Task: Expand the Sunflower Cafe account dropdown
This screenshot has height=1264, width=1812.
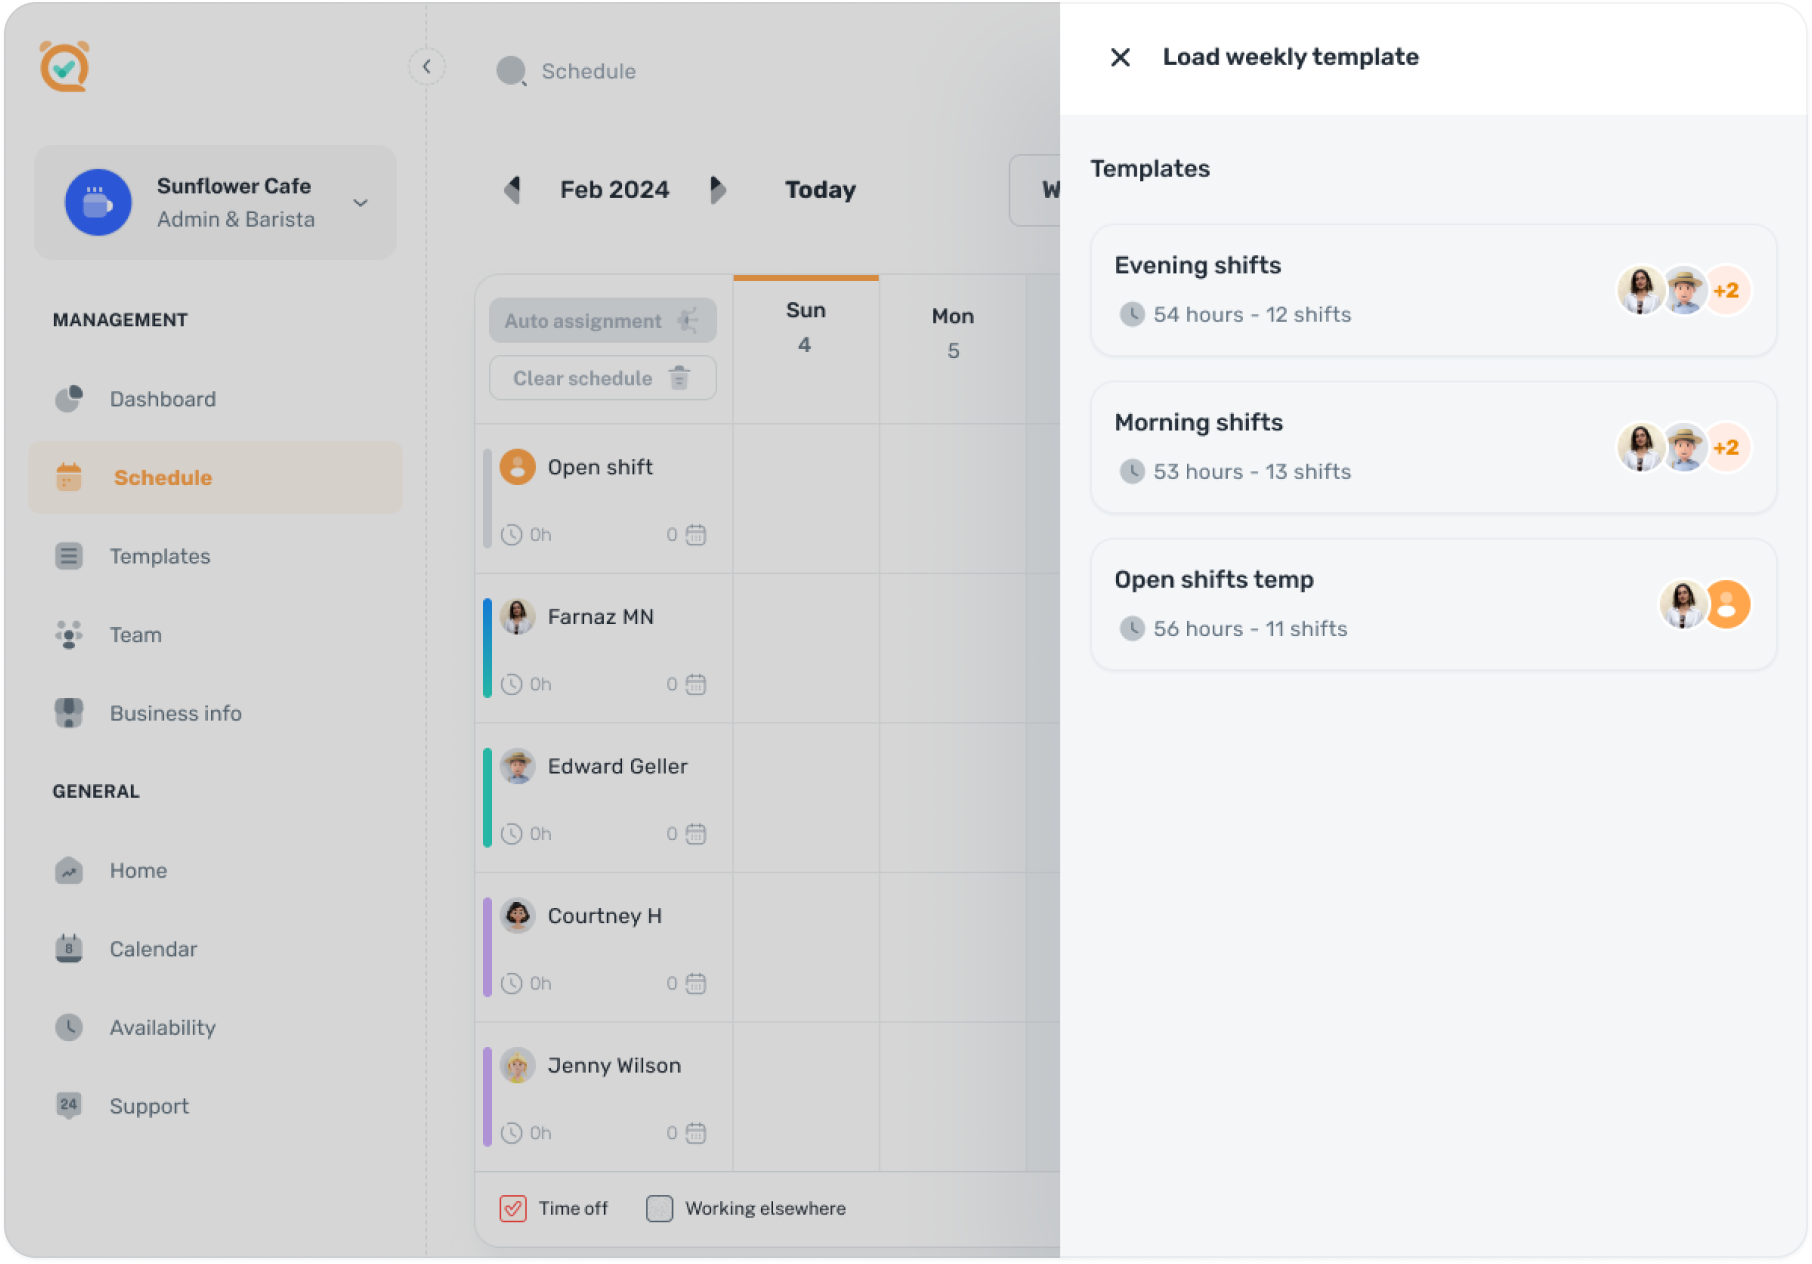Action: (x=359, y=202)
